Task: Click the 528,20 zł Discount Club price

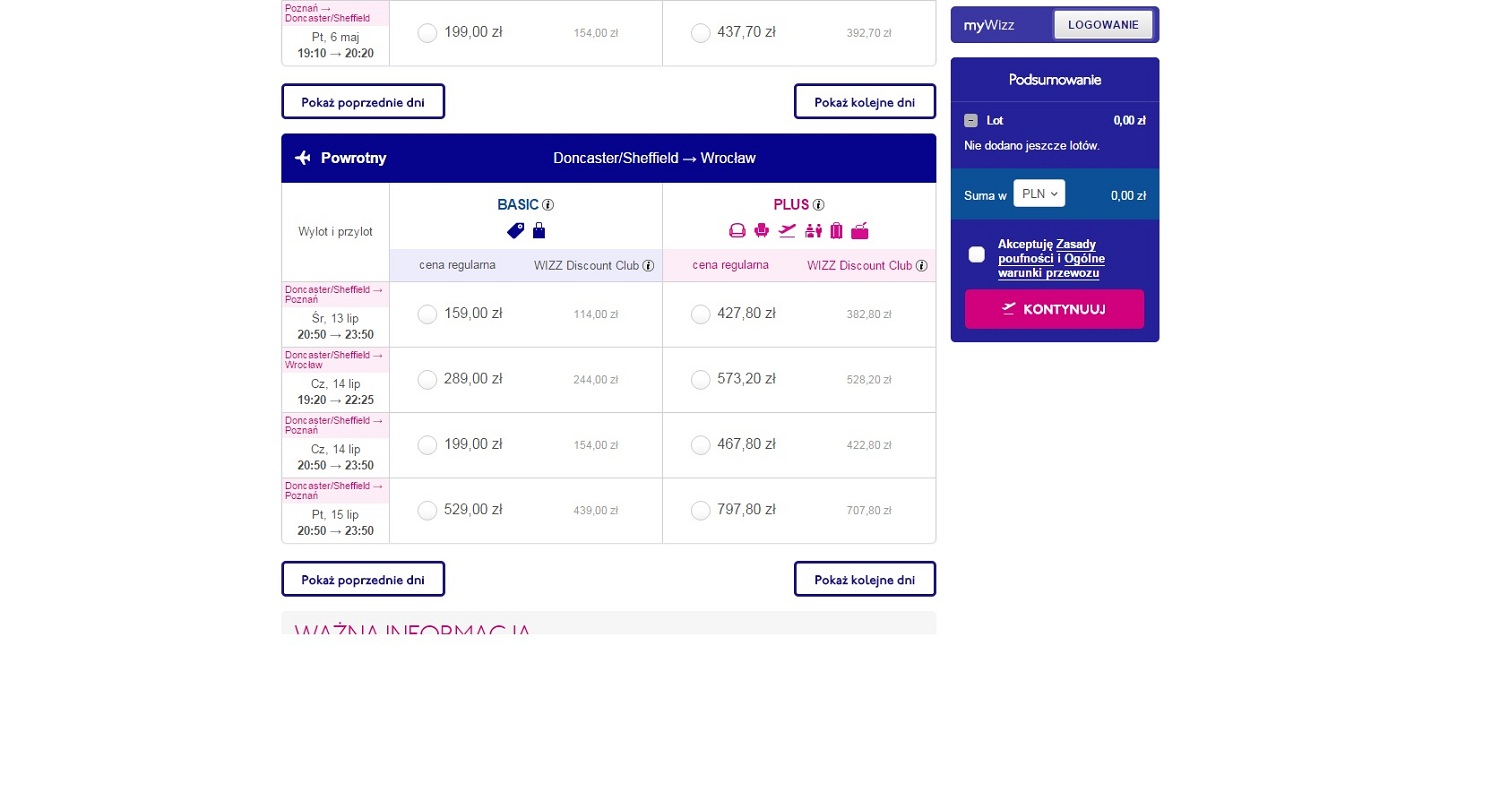Action: (x=869, y=380)
